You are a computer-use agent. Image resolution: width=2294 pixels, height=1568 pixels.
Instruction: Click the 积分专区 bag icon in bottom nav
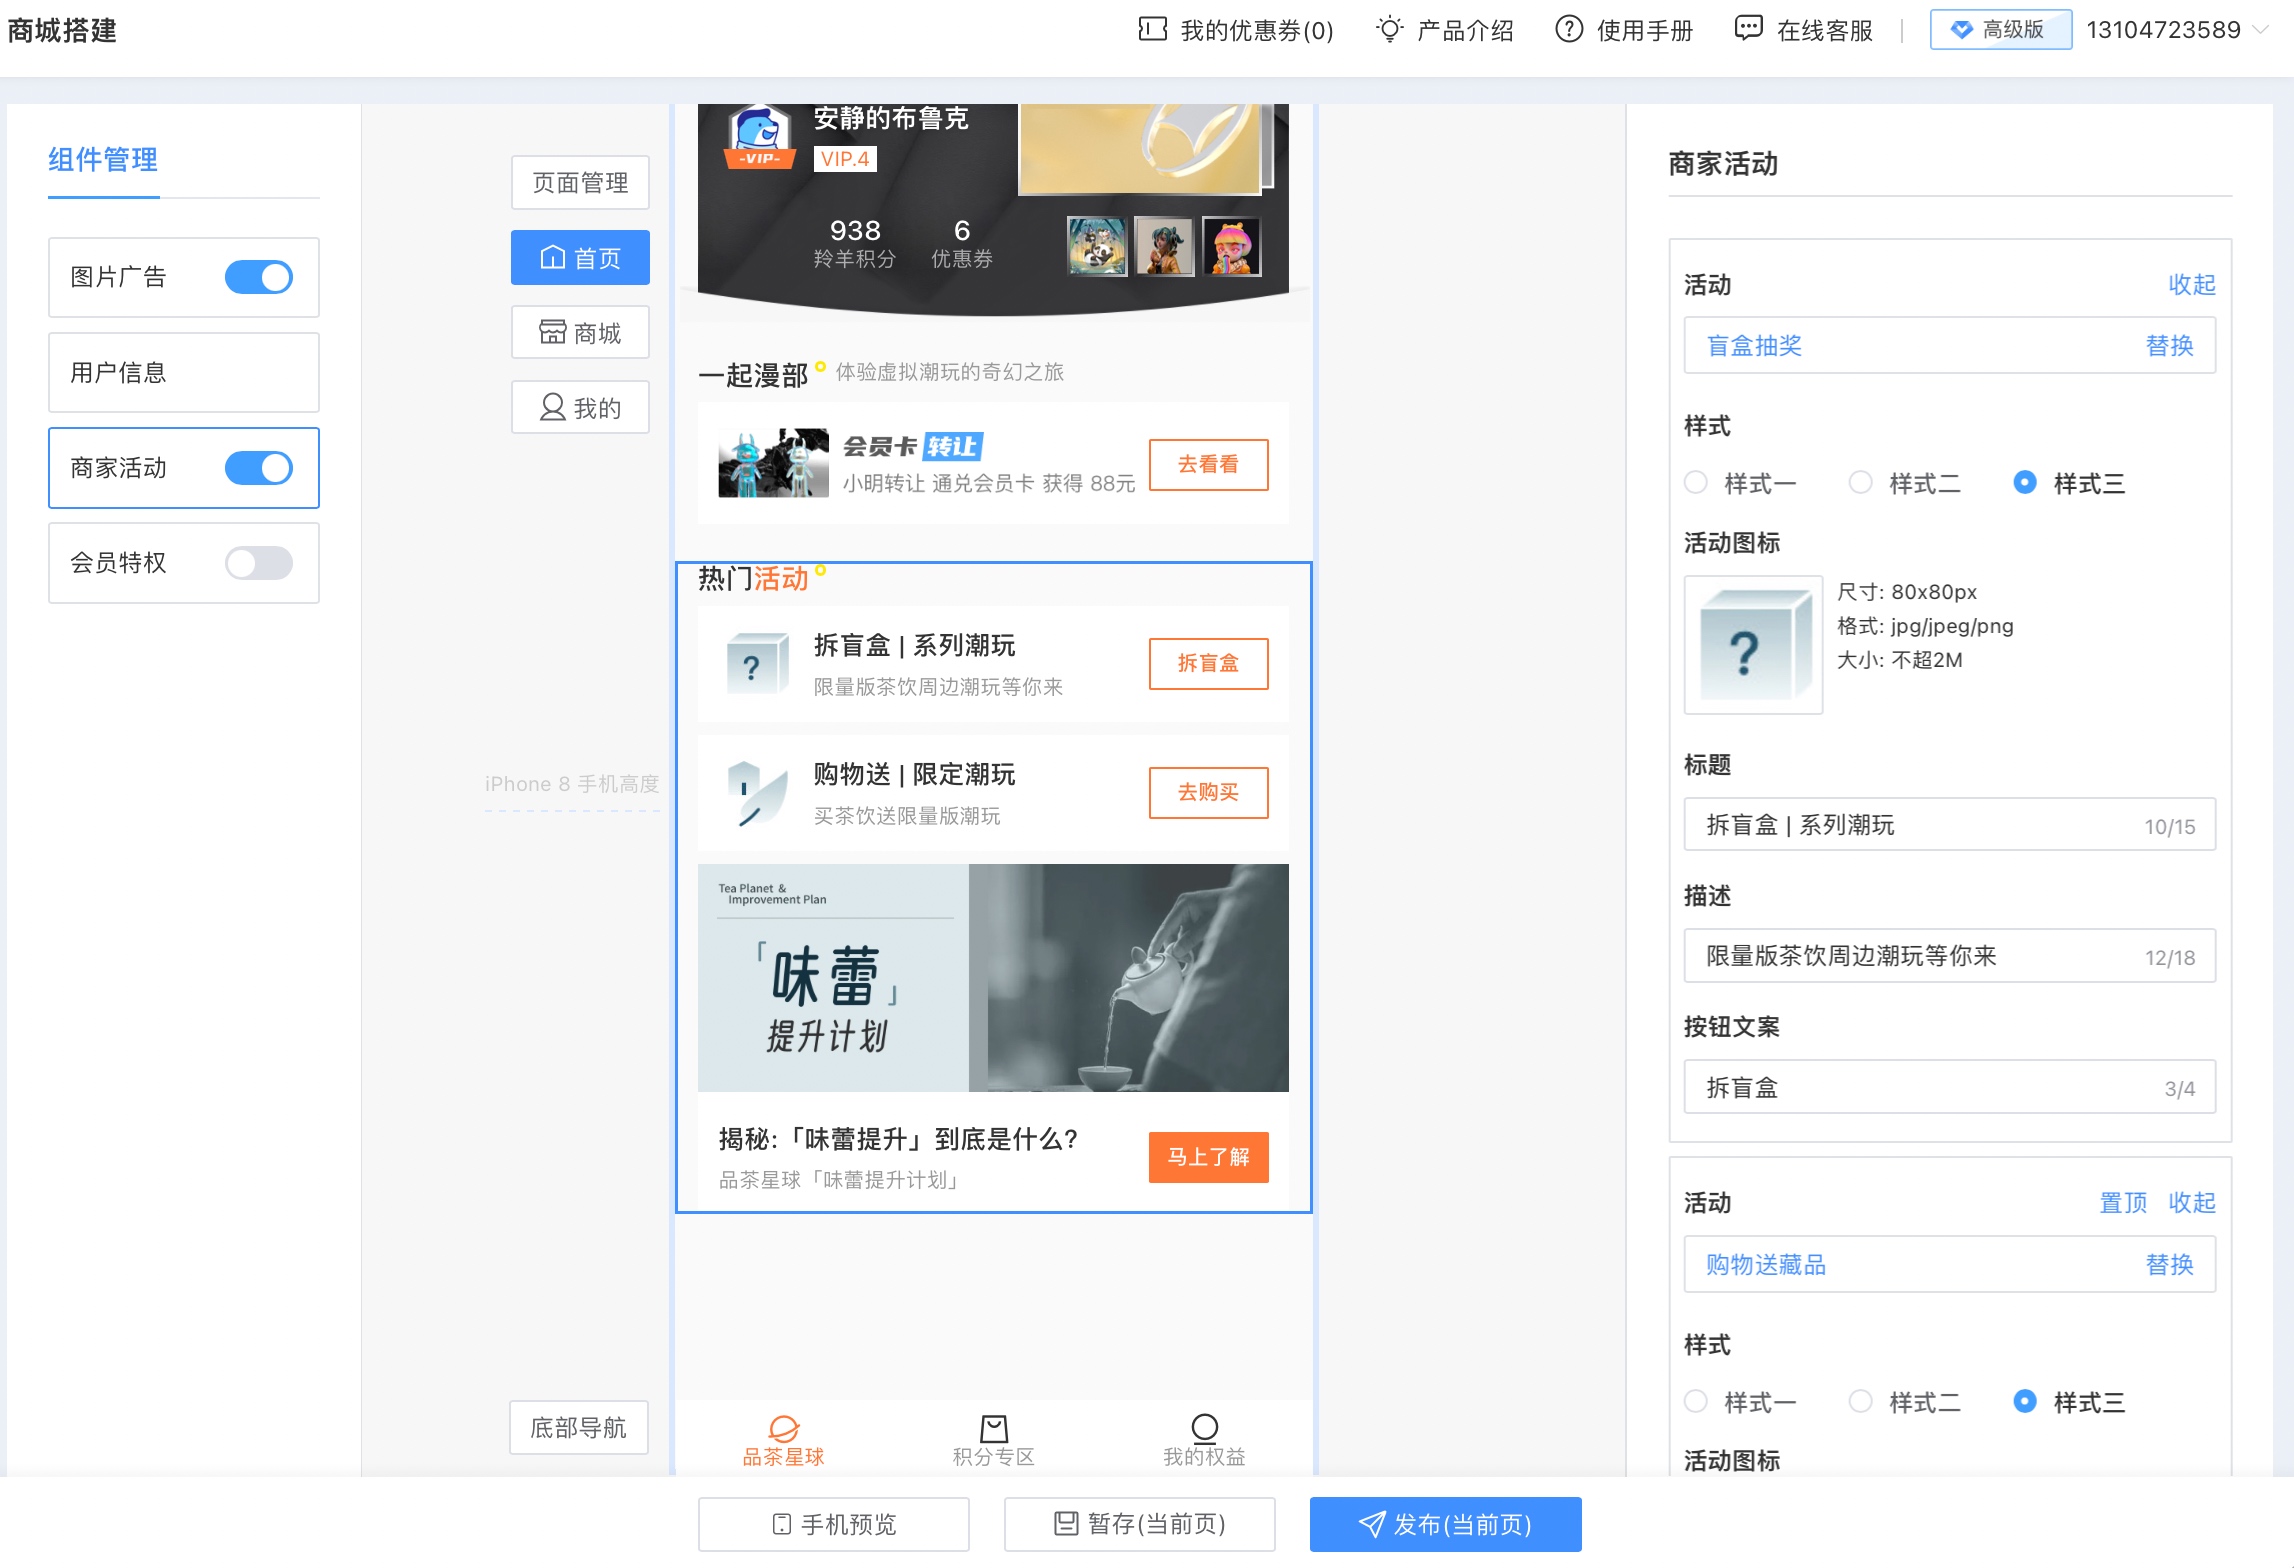click(x=993, y=1427)
